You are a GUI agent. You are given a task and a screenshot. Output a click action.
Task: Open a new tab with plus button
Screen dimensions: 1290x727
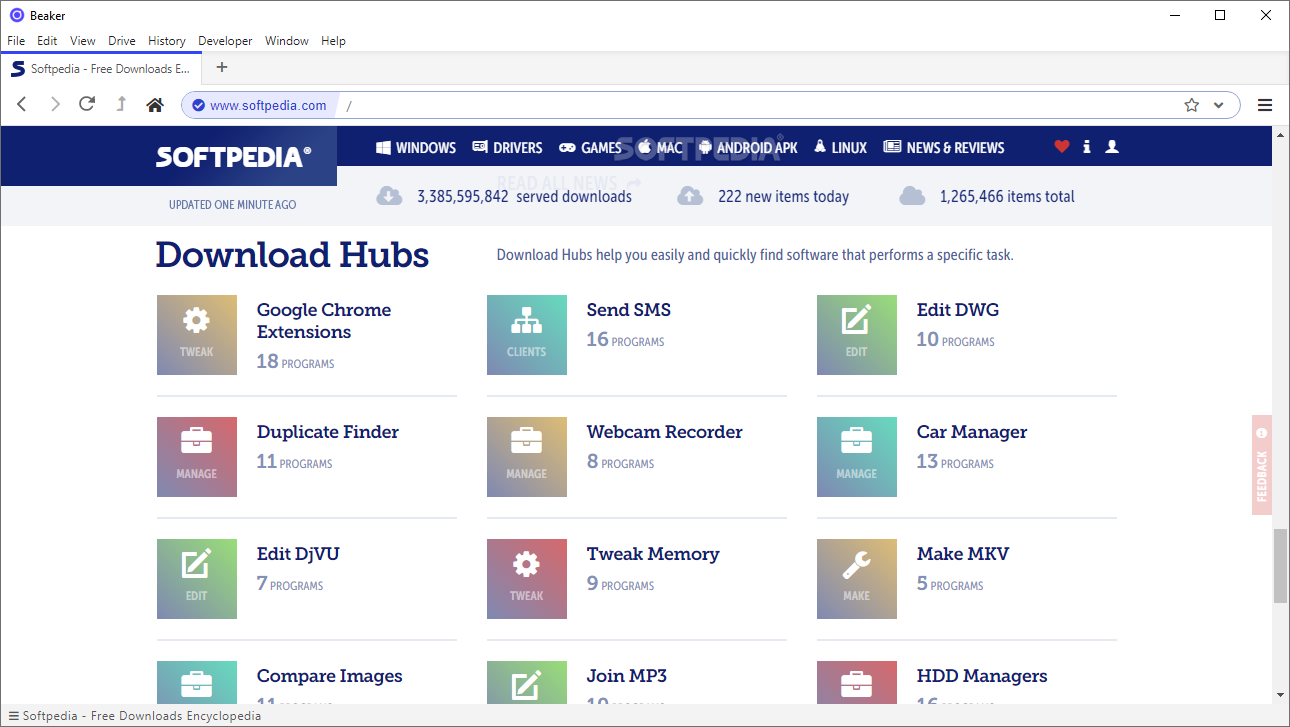coord(222,67)
